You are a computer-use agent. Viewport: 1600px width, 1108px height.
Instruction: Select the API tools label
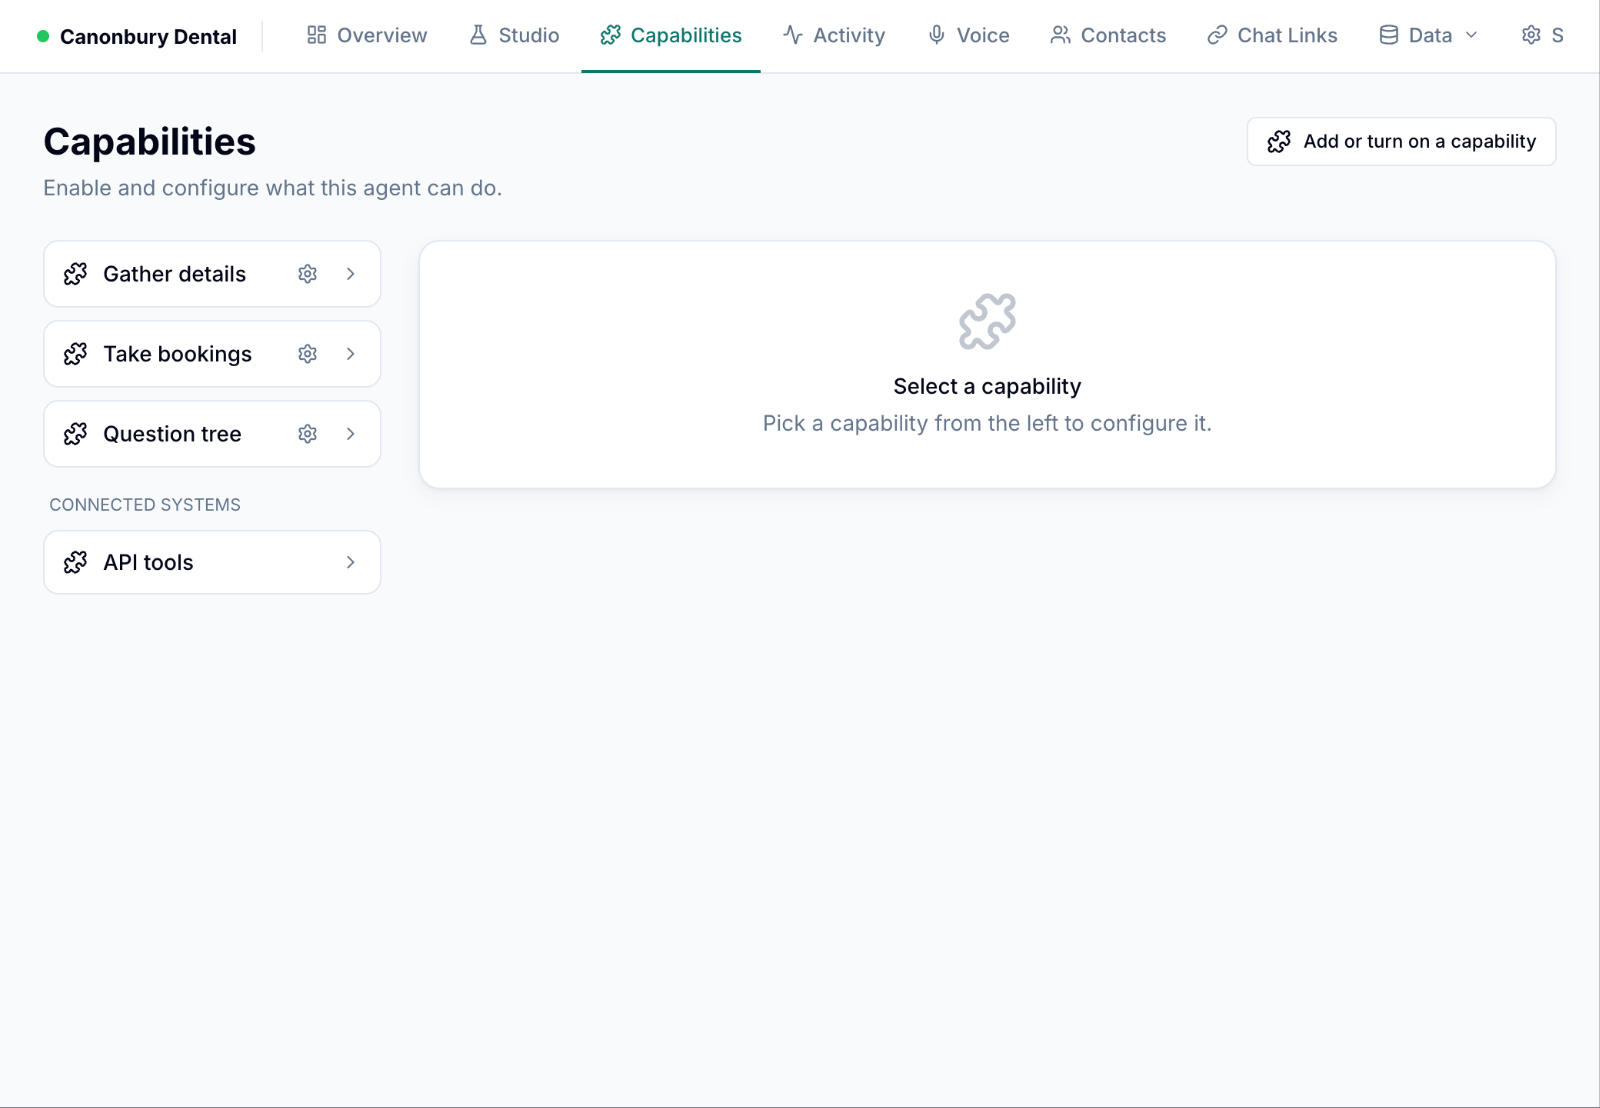[x=148, y=563]
